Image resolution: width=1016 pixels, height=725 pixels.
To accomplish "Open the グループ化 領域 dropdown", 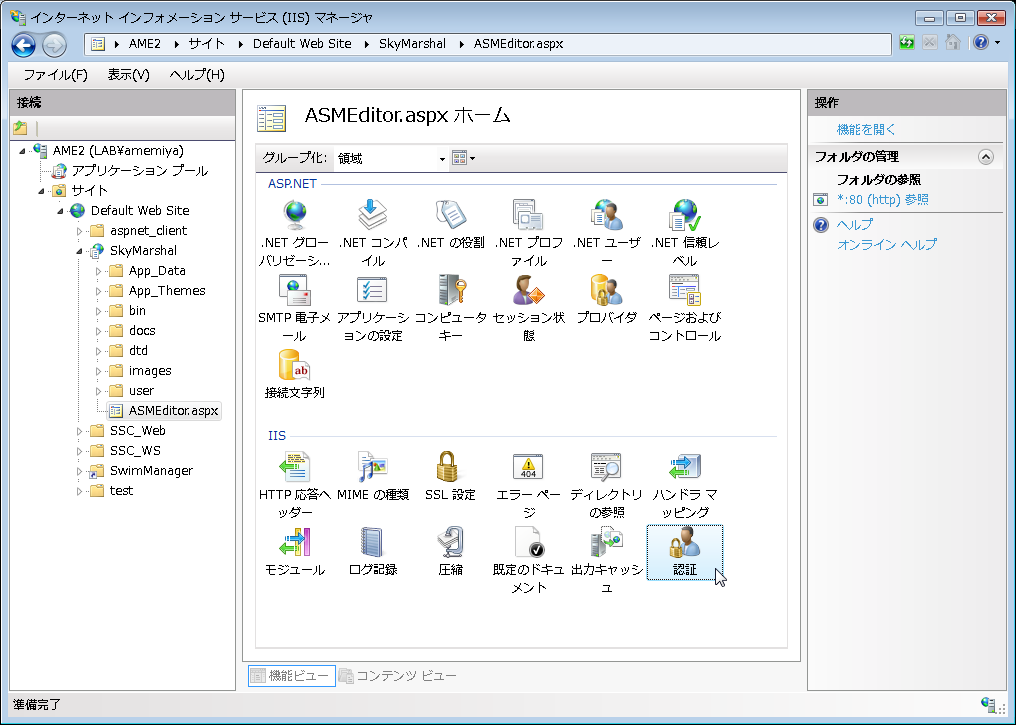I will coord(391,158).
